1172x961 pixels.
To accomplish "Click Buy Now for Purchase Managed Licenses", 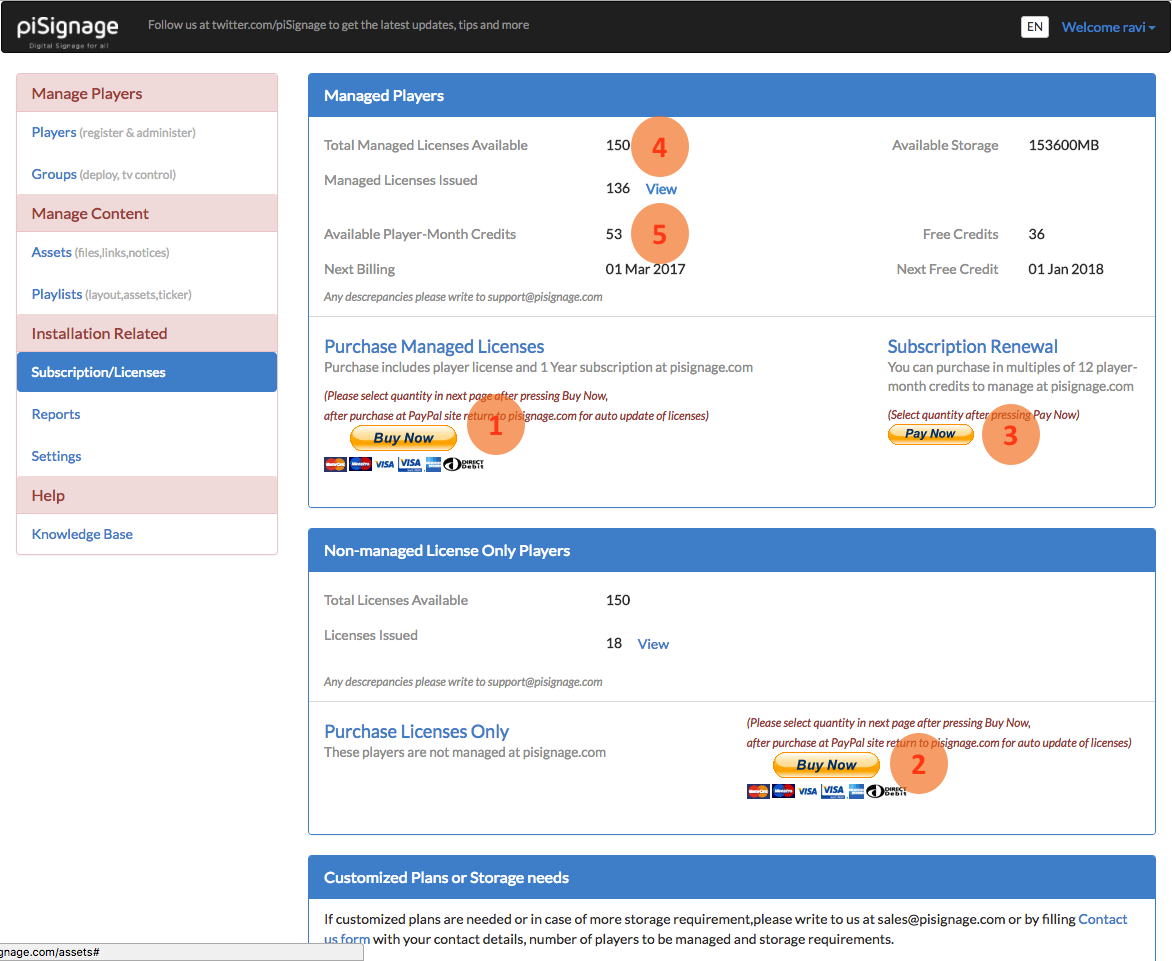I will tap(403, 437).
